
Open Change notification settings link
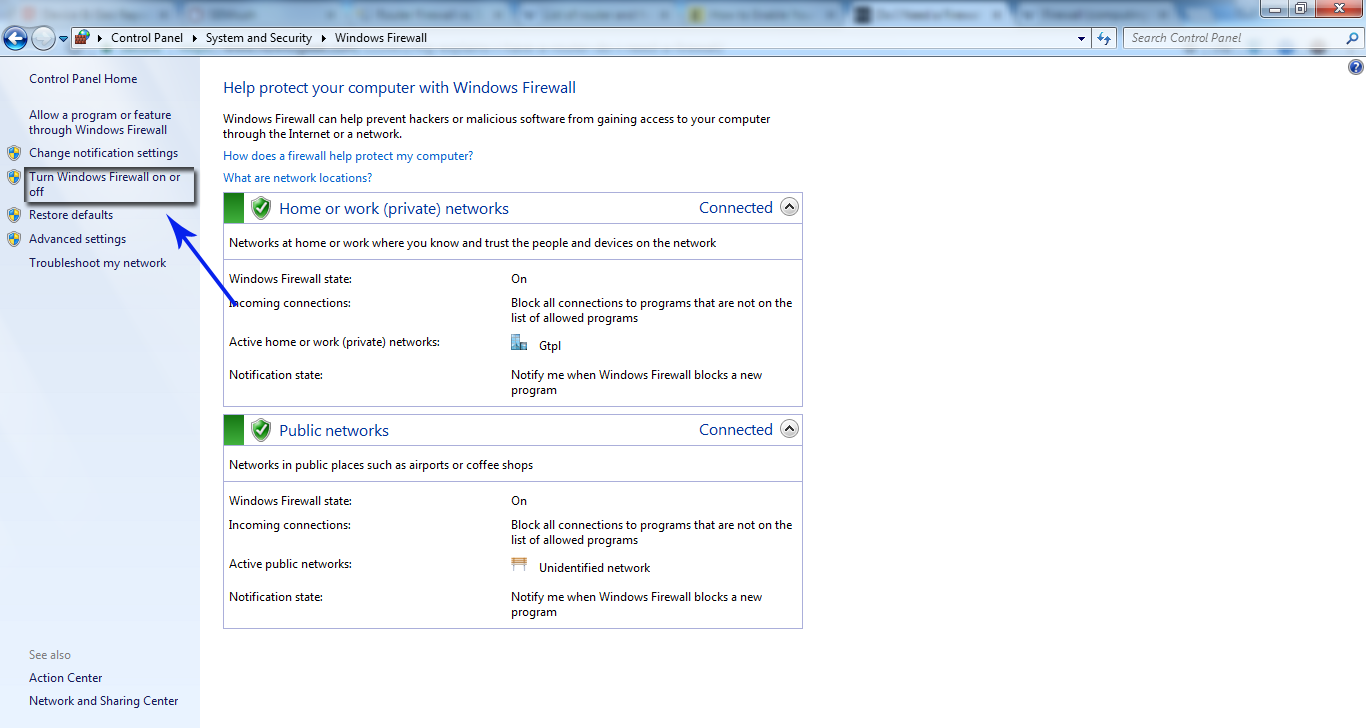103,153
